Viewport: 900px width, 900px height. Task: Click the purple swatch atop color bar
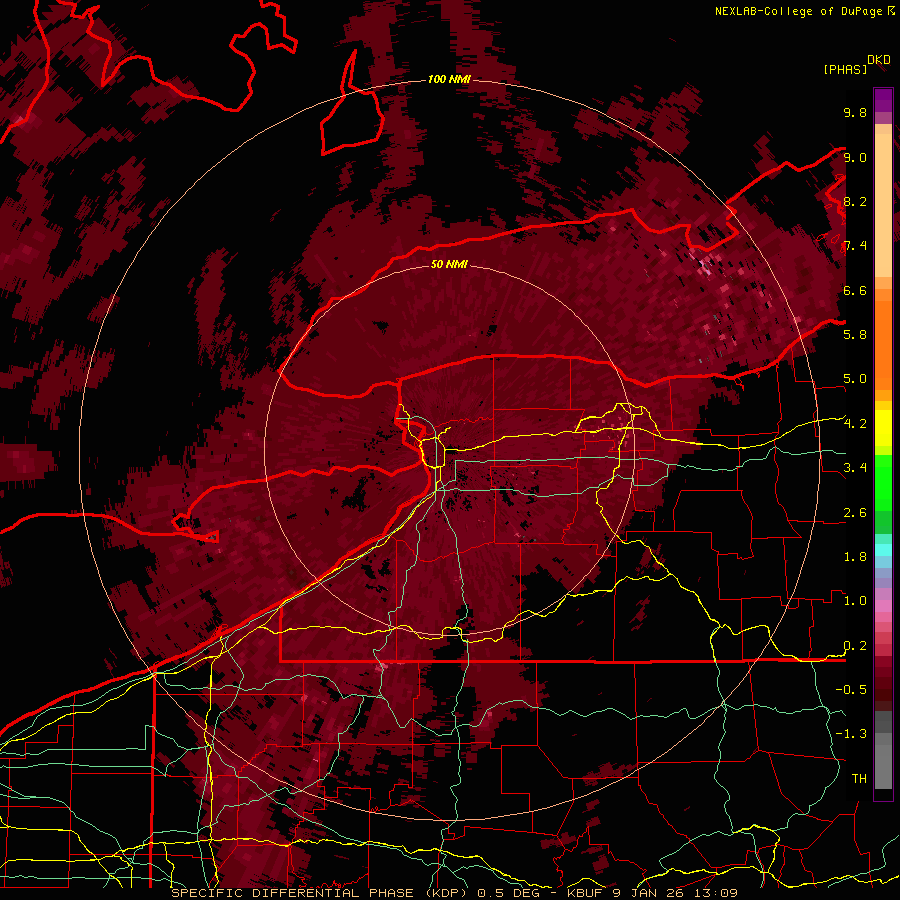coord(883,100)
